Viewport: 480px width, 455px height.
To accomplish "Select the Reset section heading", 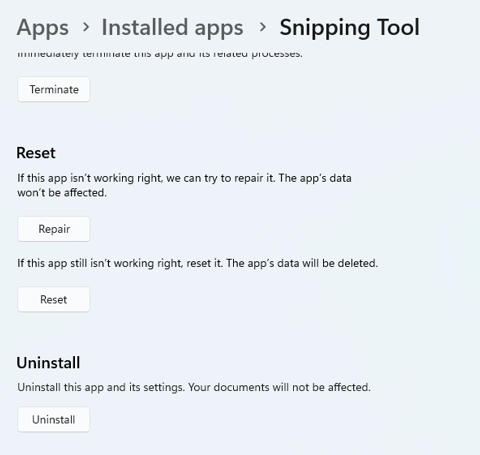I will (x=36, y=153).
